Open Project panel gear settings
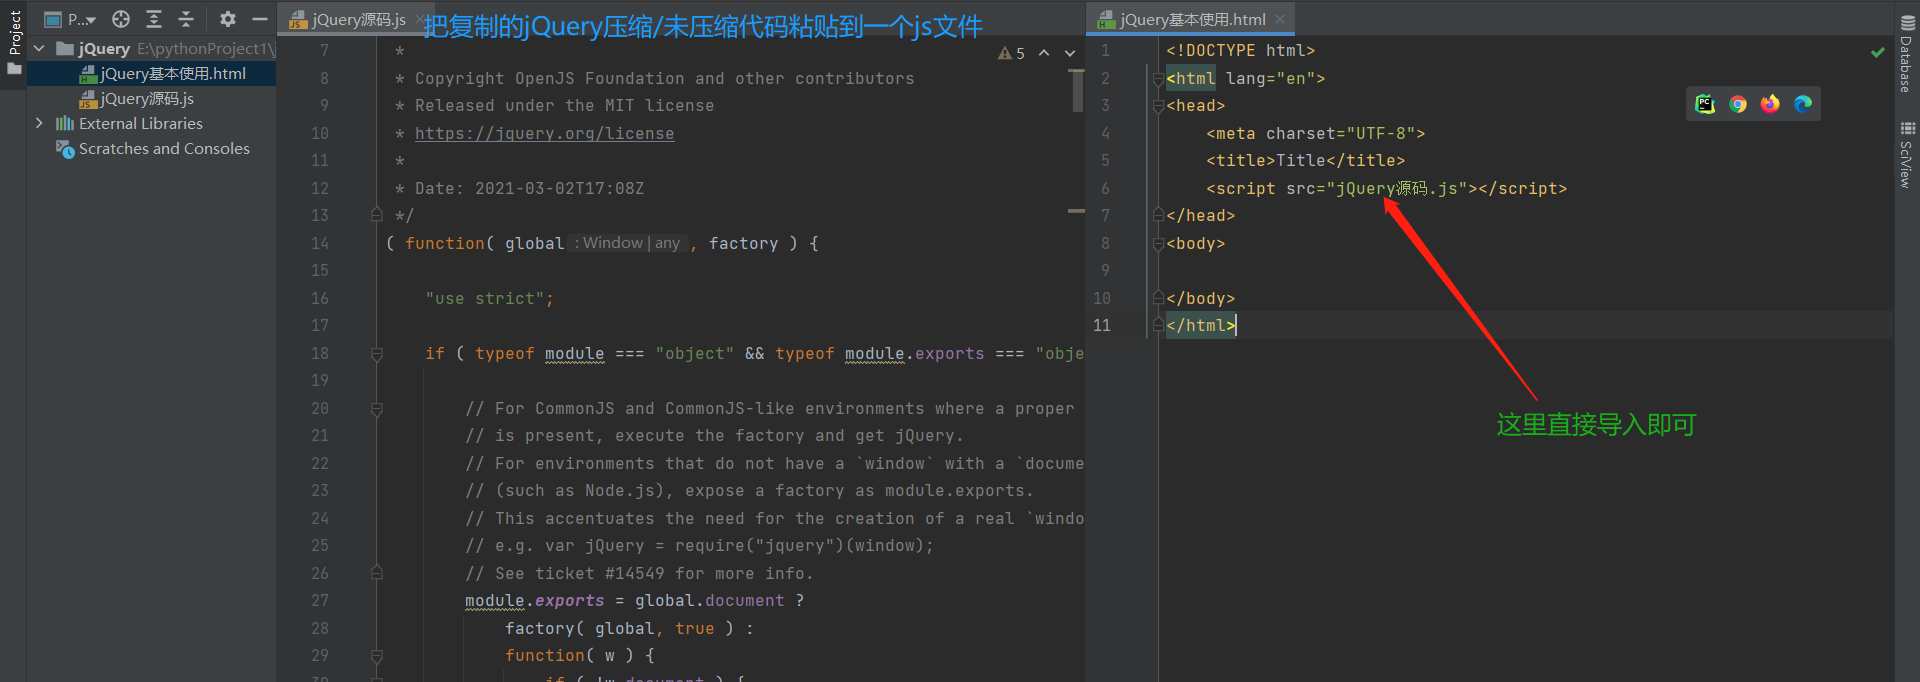The image size is (1920, 682). [228, 19]
